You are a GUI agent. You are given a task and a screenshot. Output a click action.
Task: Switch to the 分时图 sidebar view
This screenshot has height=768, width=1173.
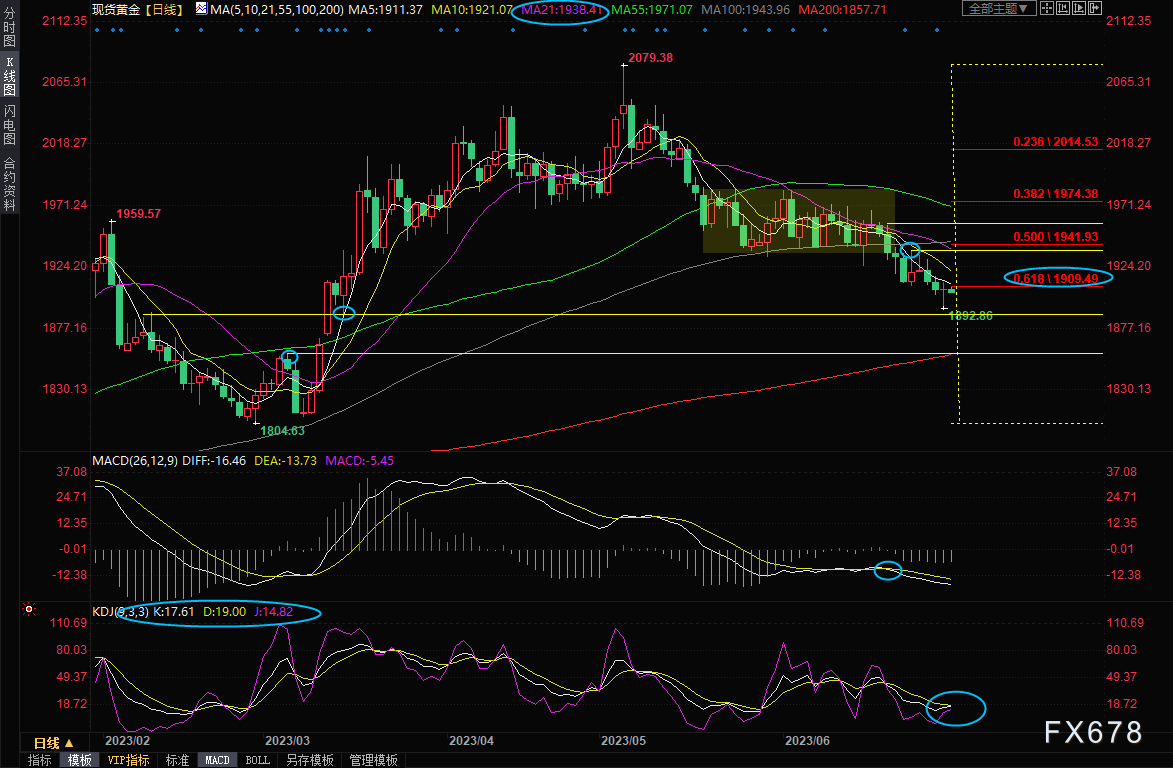(x=10, y=27)
